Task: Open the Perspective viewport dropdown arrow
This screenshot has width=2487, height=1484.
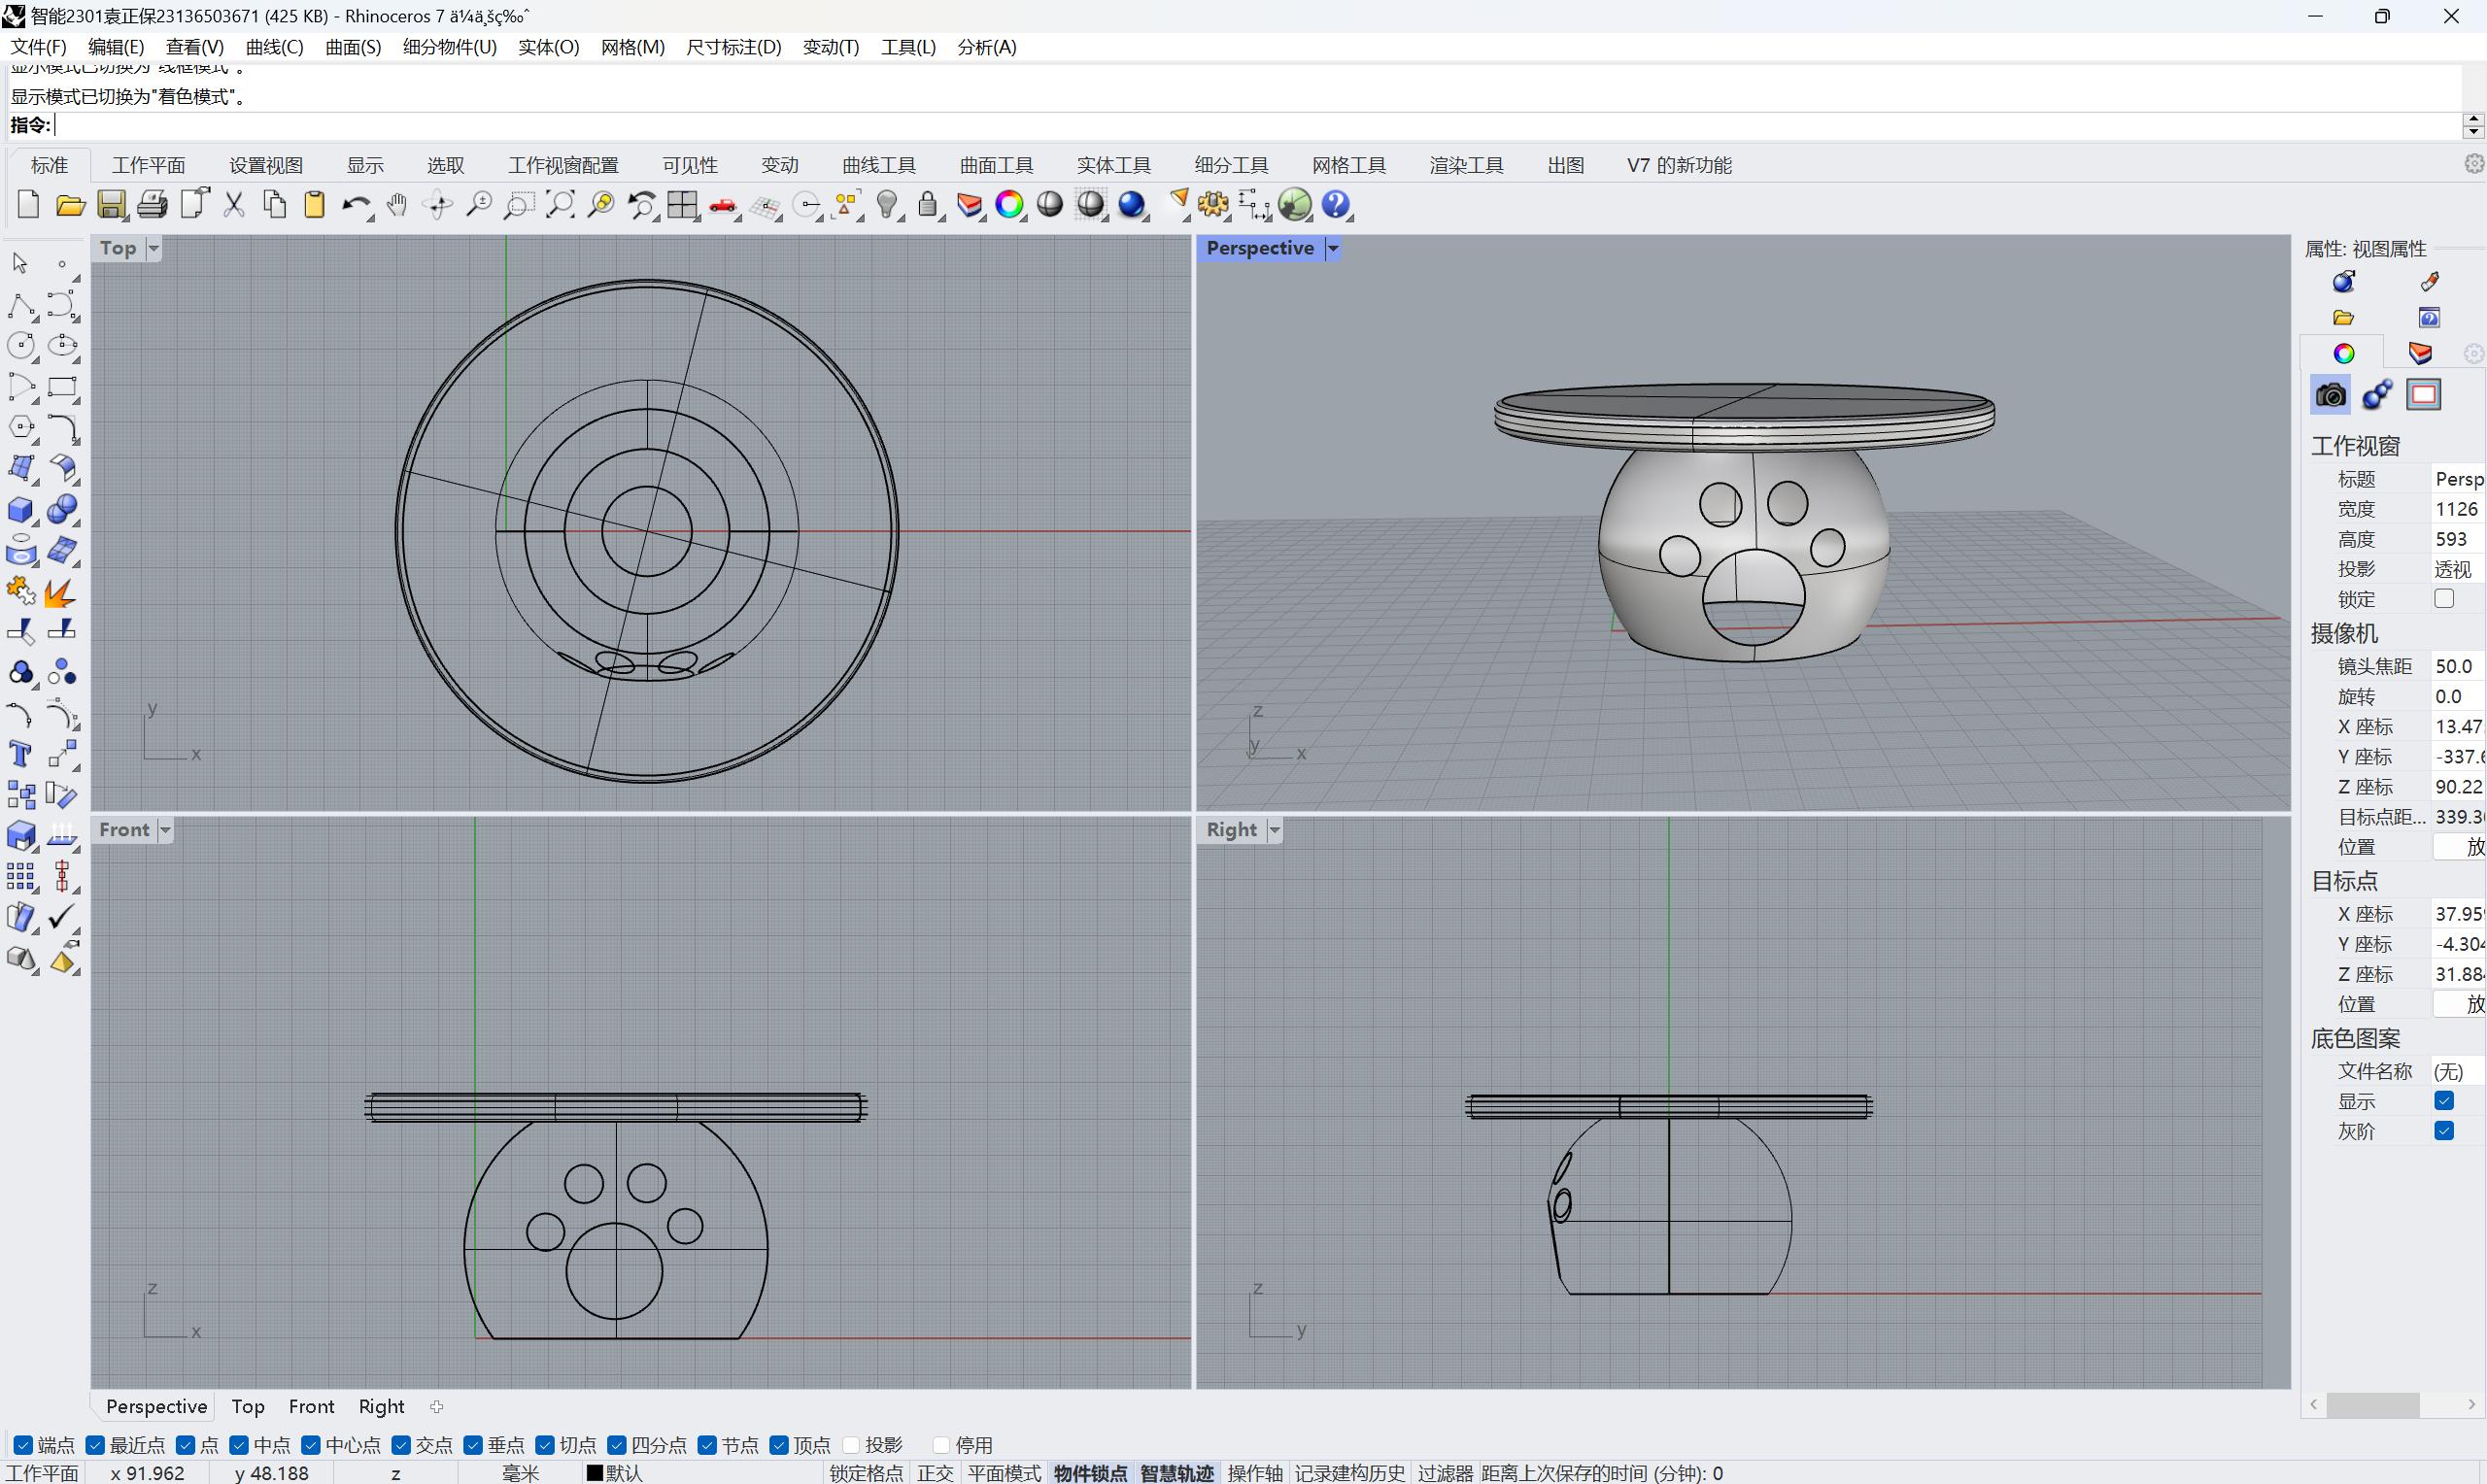Action: pyautogui.click(x=1333, y=248)
